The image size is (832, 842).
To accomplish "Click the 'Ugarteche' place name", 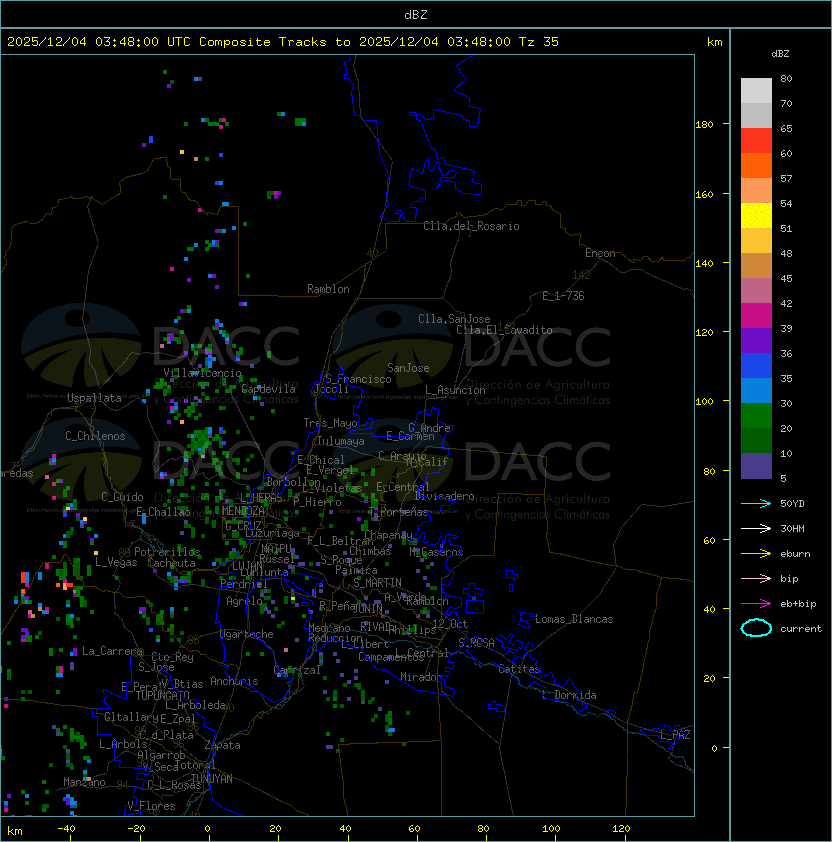I will (x=247, y=634).
